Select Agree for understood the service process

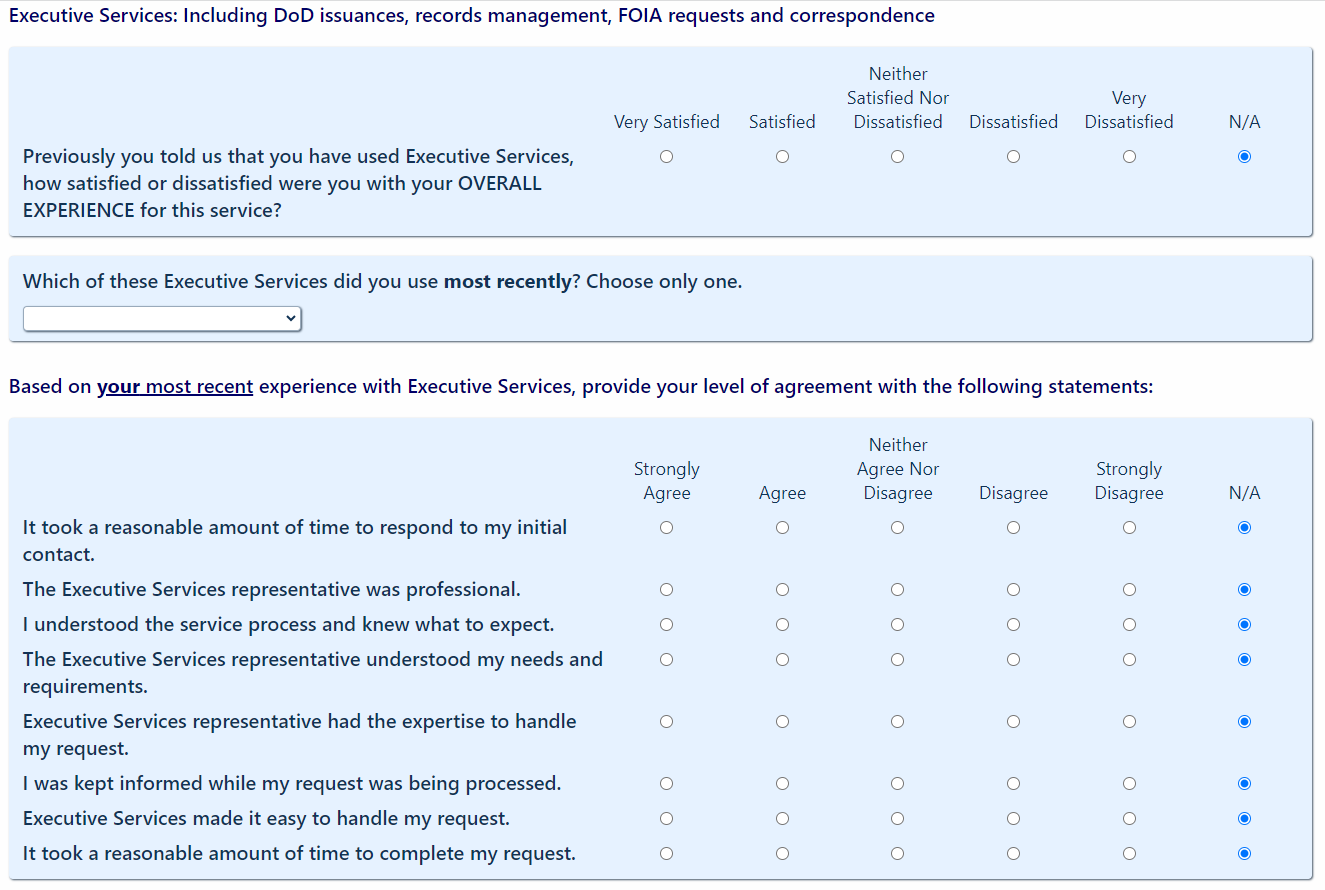click(782, 625)
